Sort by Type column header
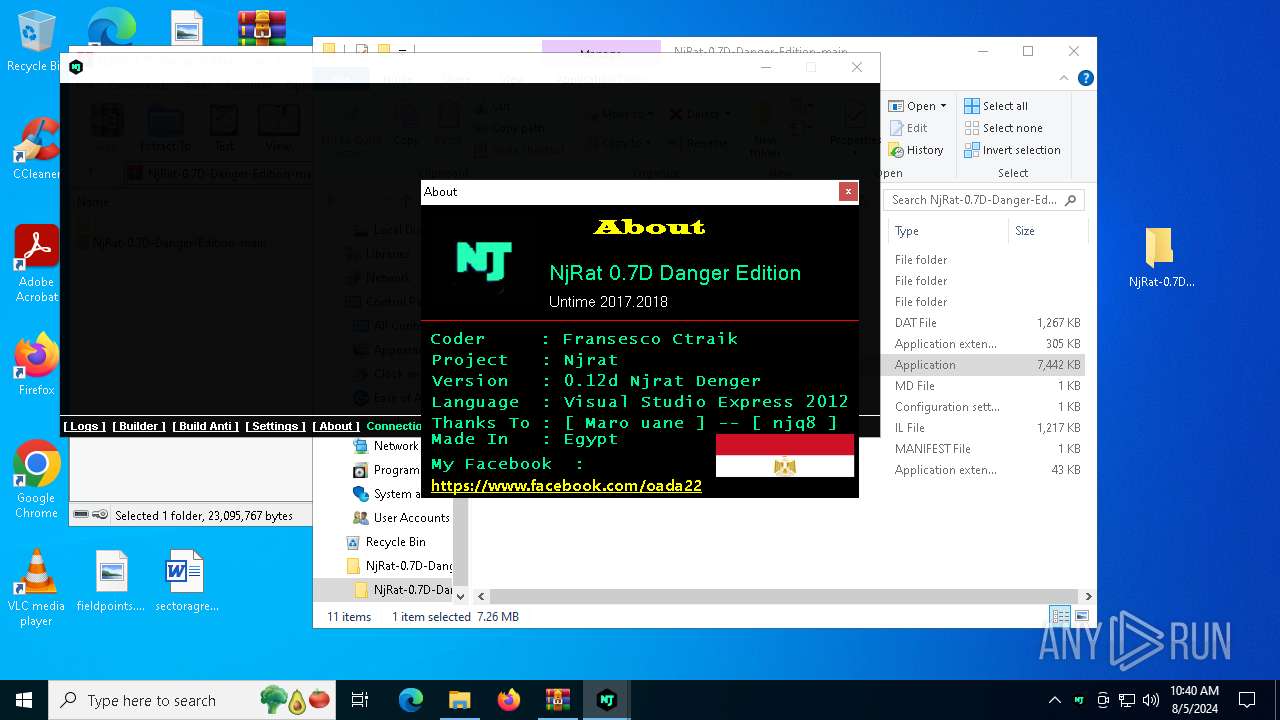 907,231
